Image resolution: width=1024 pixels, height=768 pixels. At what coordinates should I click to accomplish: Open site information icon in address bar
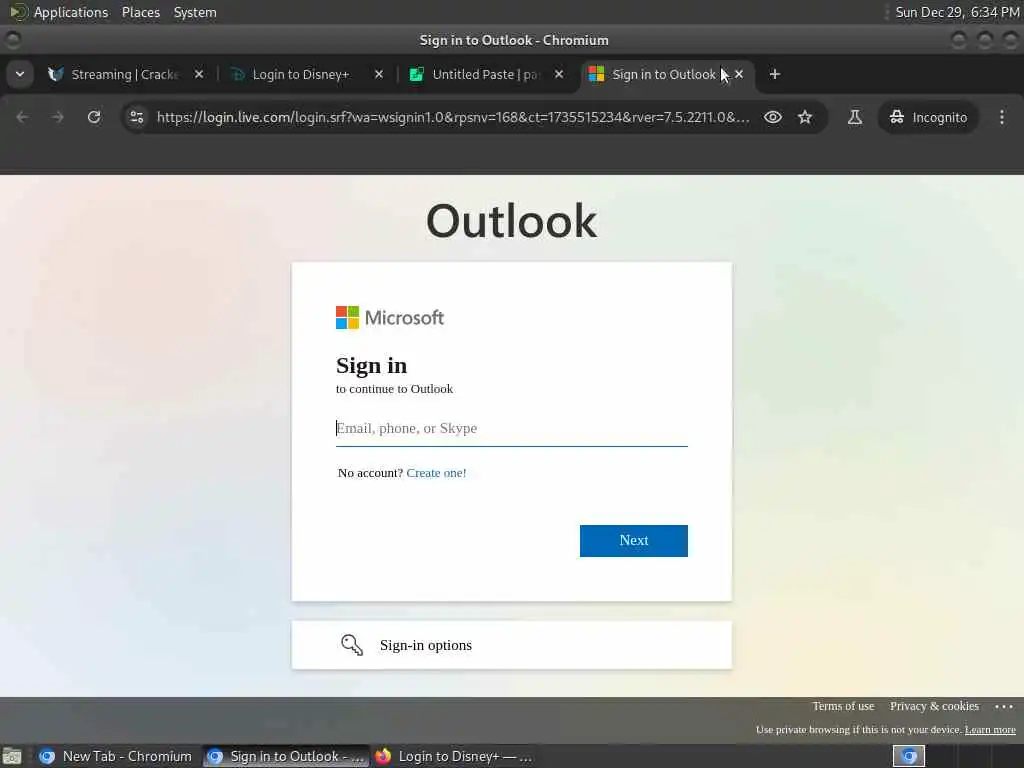[x=136, y=117]
